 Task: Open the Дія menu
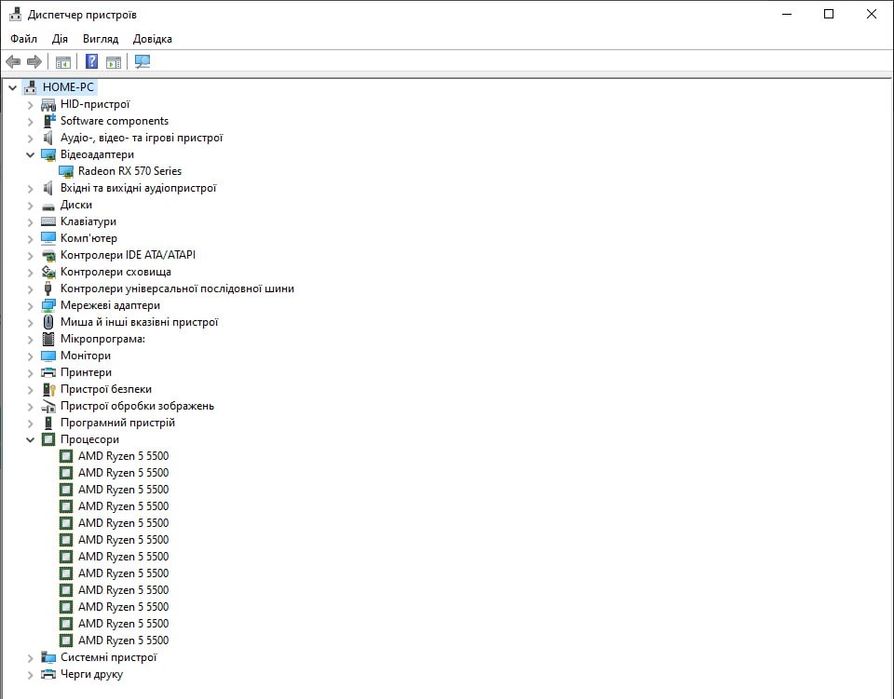pos(60,39)
